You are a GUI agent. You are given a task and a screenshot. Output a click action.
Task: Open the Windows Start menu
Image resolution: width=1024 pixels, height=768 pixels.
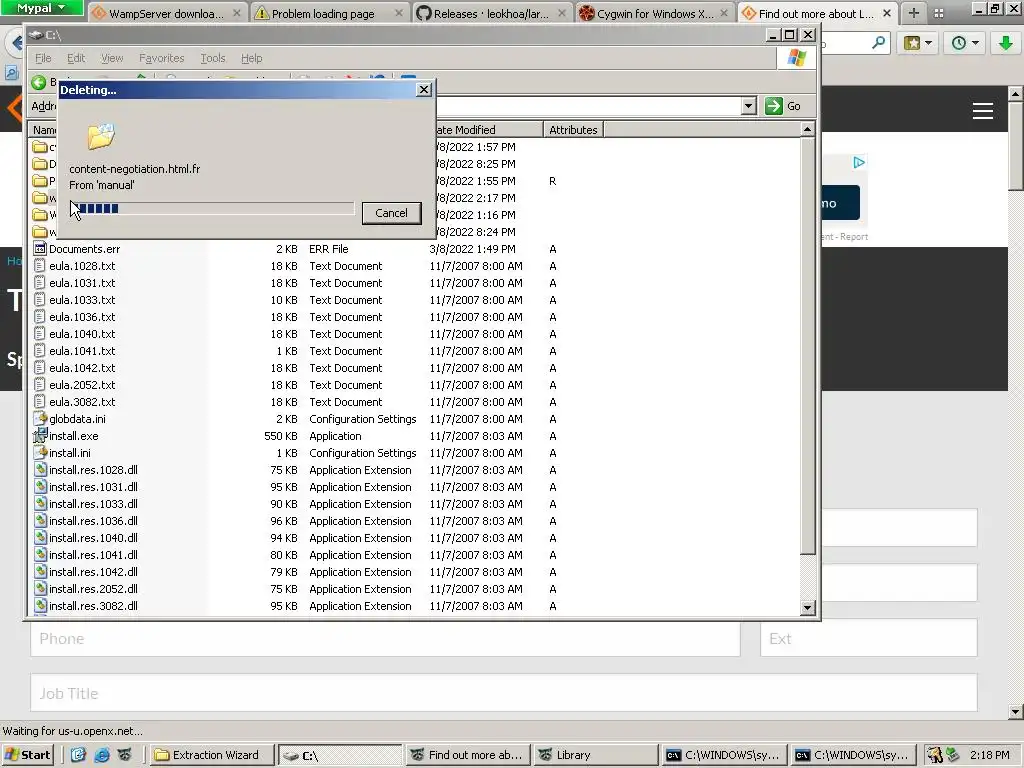pyautogui.click(x=27, y=755)
